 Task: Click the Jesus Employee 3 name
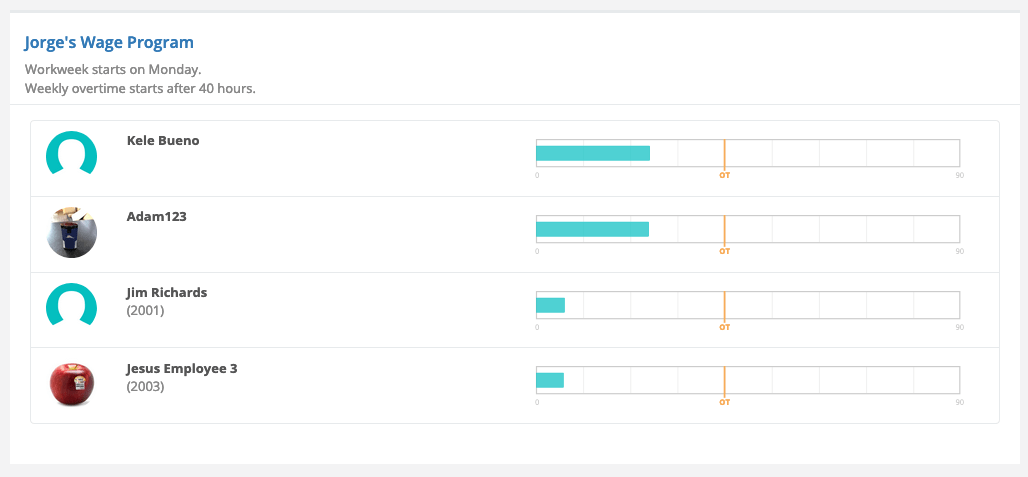pos(182,368)
